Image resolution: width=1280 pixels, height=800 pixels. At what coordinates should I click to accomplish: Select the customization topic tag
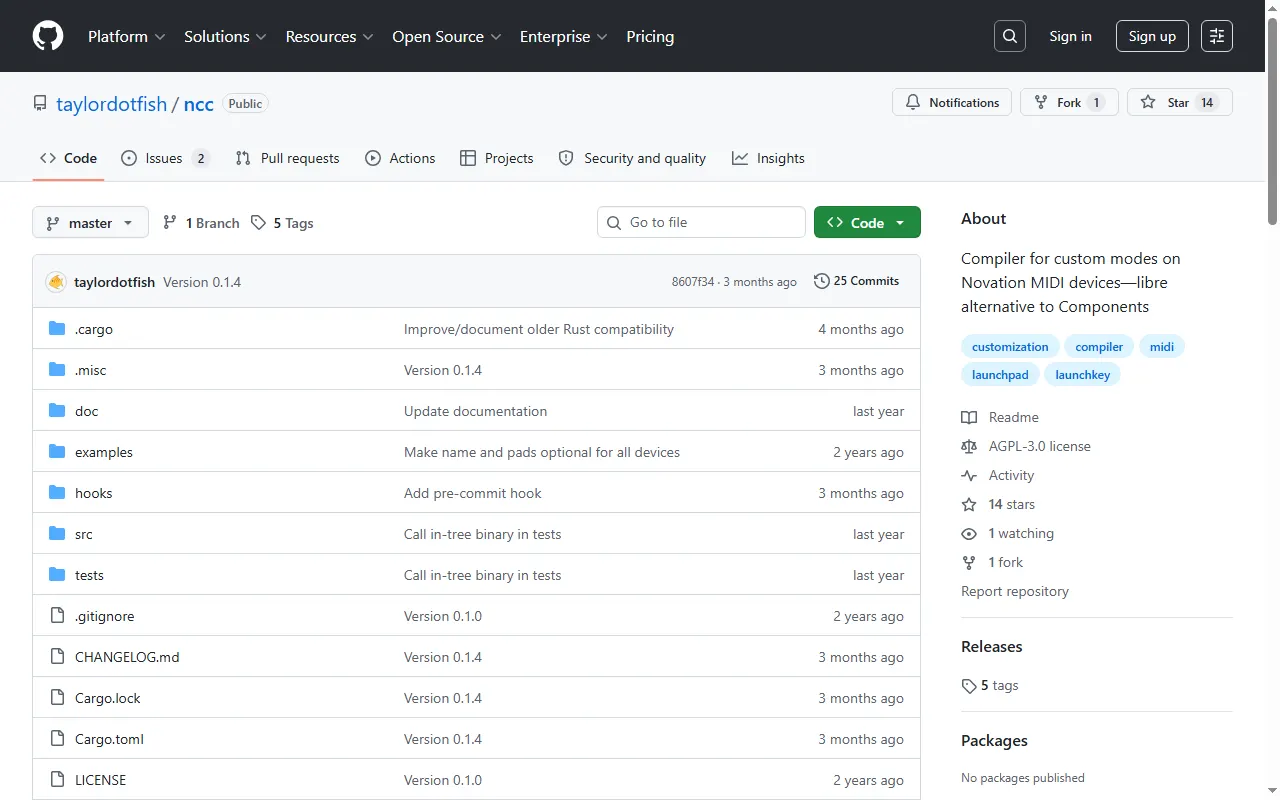[x=1010, y=347]
